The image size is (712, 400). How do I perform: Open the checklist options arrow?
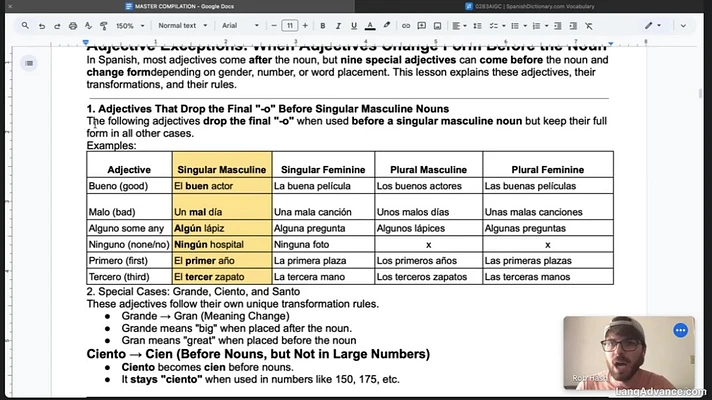click(x=504, y=26)
